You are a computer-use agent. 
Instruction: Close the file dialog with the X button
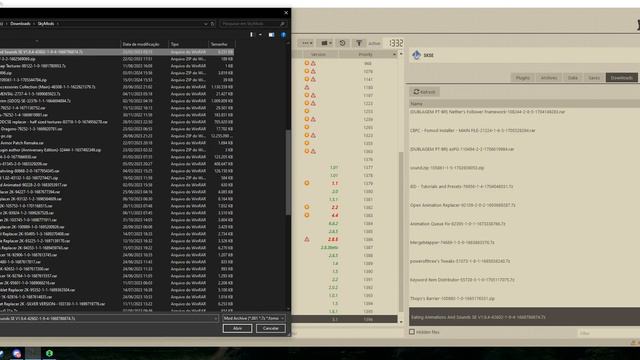286,13
